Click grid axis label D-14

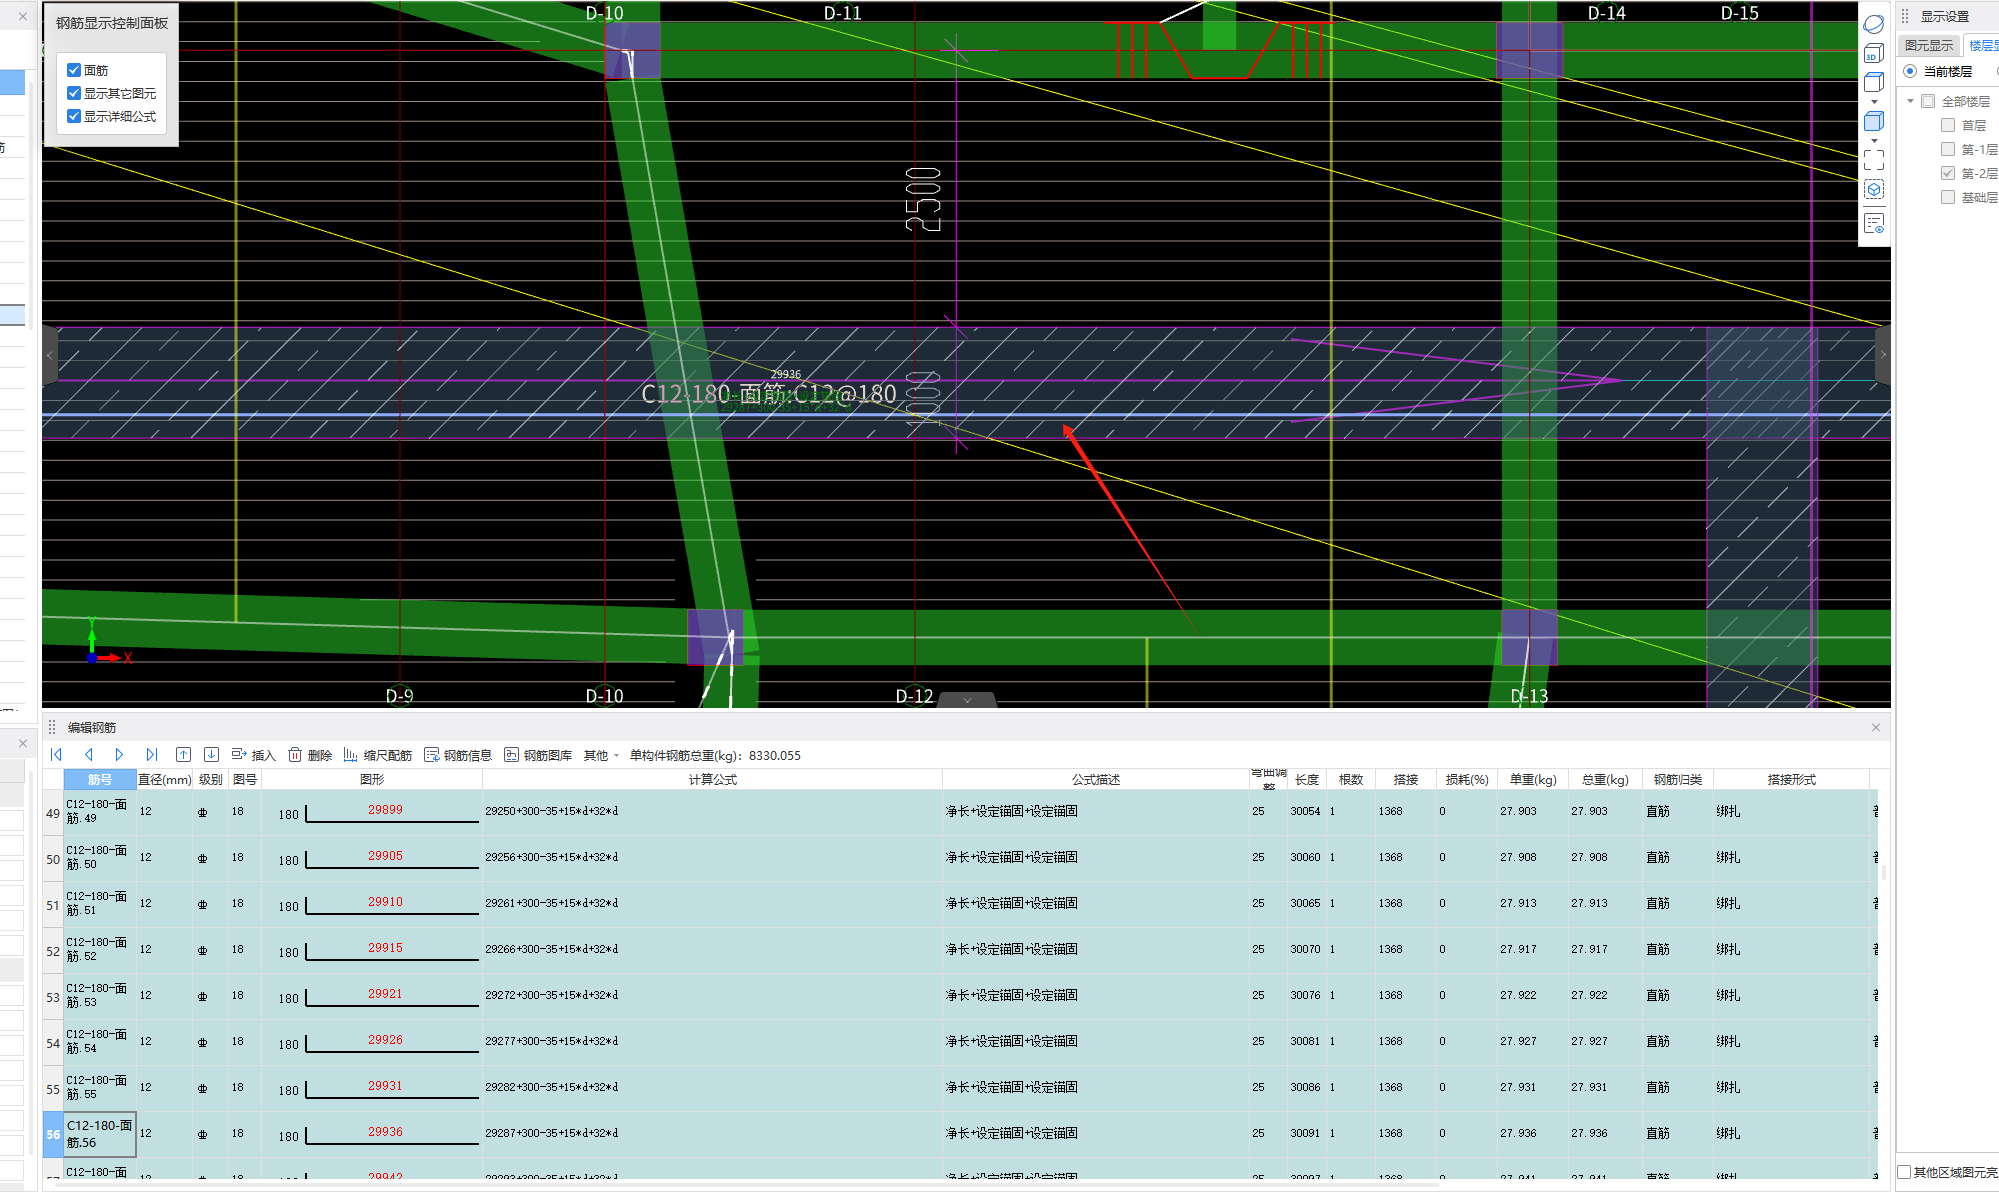1606,13
